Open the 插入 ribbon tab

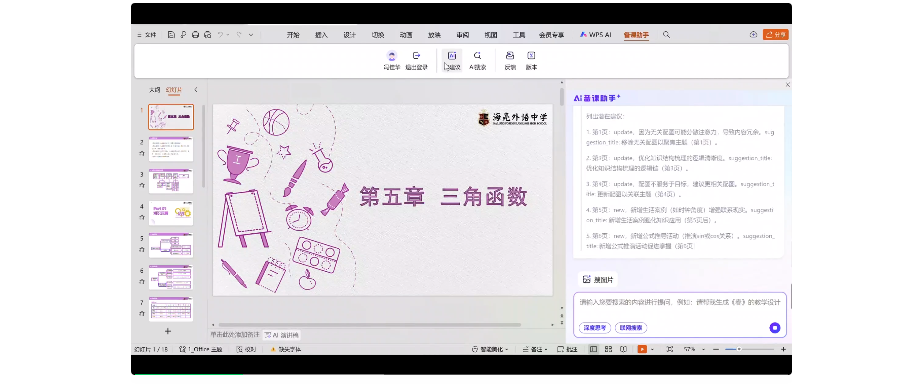point(321,35)
